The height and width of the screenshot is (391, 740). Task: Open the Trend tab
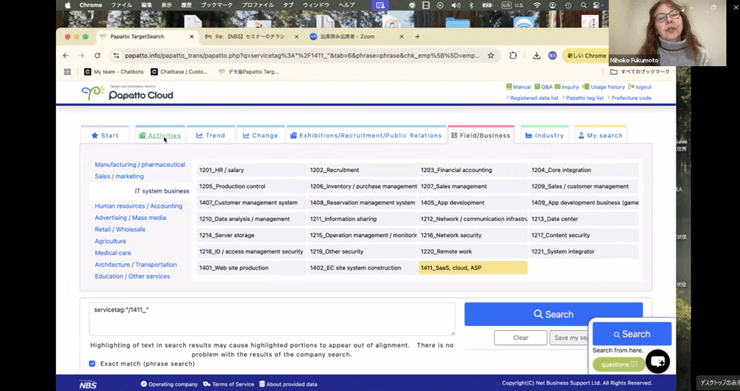click(x=210, y=136)
